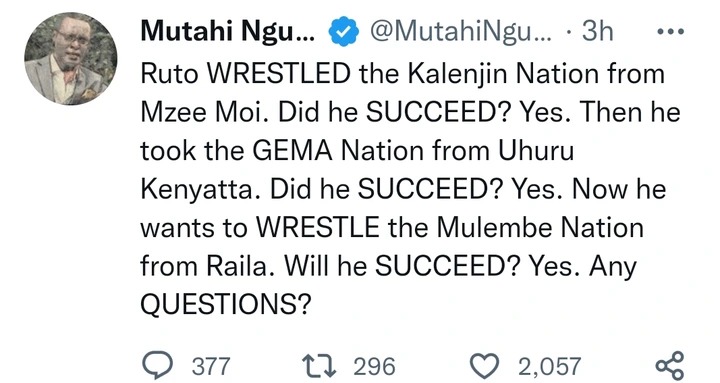Click the text 'Ruto WRESTLED' in the tweet
Screen dimensions: 720x383
pos(246,73)
